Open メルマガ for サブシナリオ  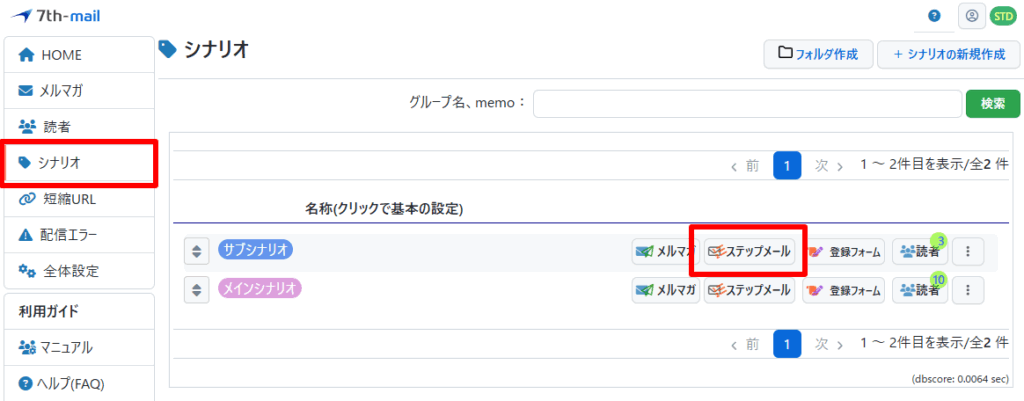click(664, 252)
